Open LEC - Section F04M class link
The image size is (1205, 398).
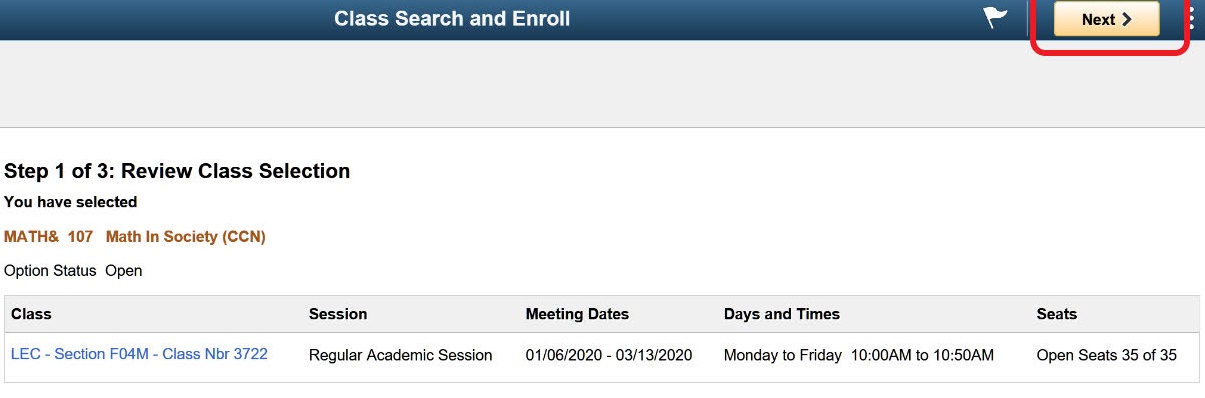coord(139,353)
